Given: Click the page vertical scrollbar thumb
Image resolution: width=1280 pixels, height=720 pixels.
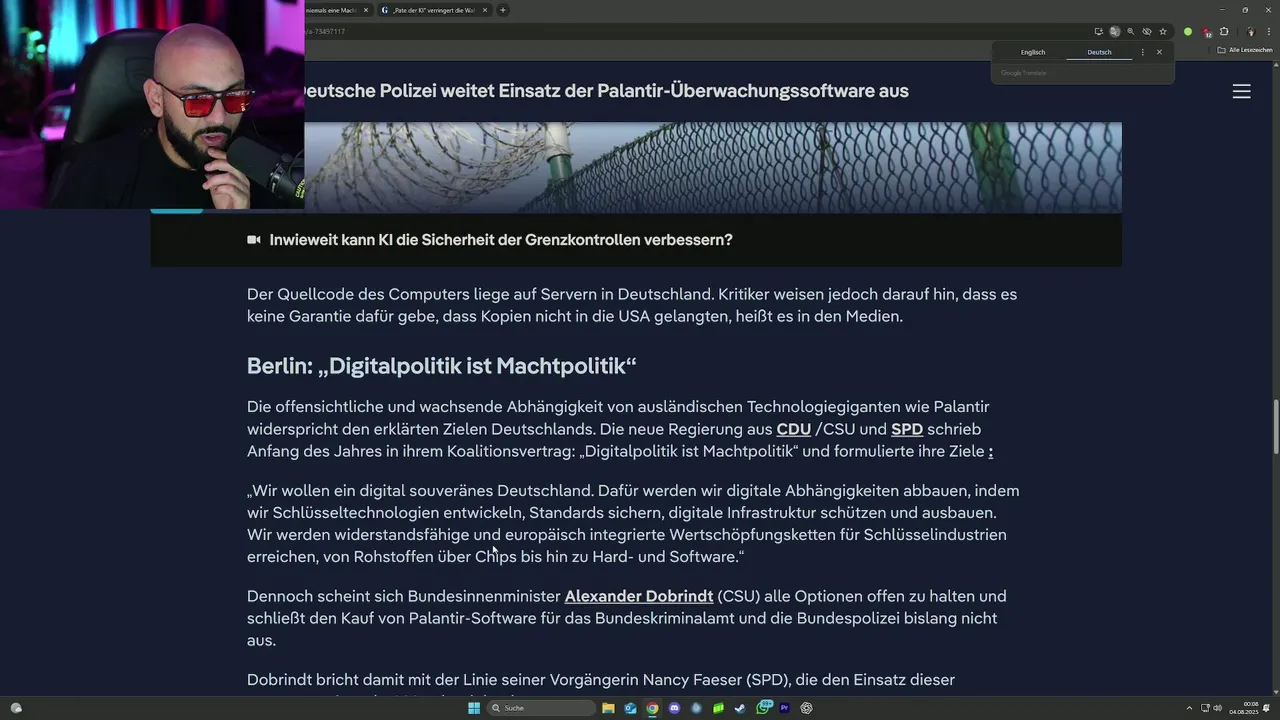Looking at the screenshot, I should (x=1274, y=427).
